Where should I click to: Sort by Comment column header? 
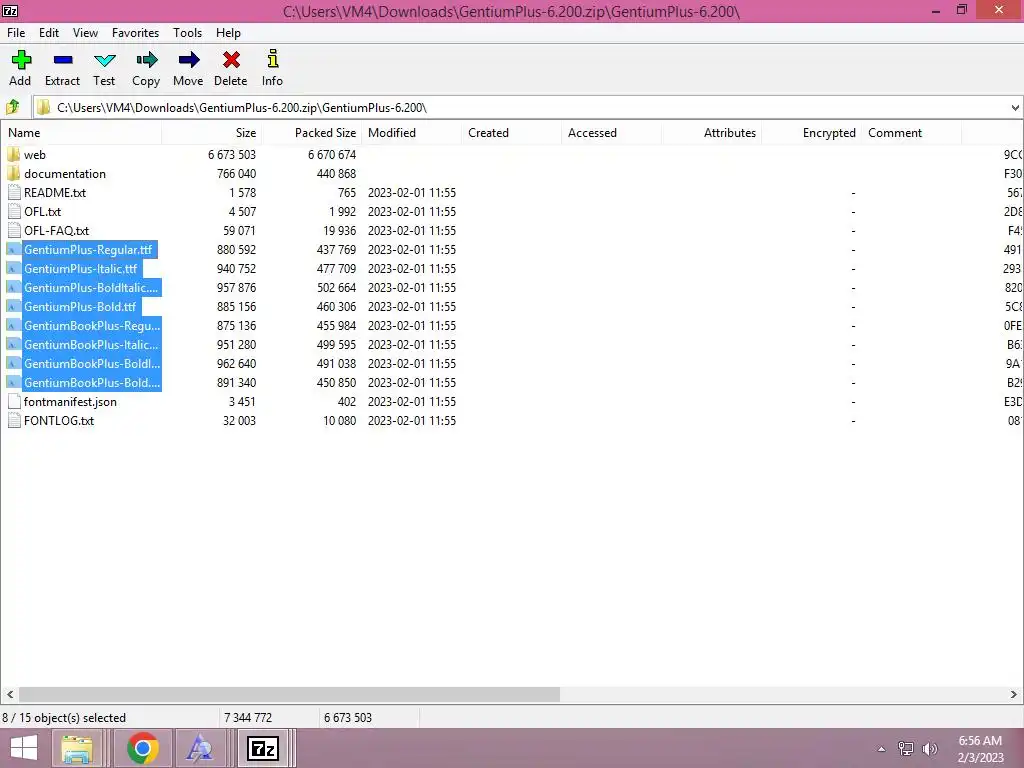[911, 133]
